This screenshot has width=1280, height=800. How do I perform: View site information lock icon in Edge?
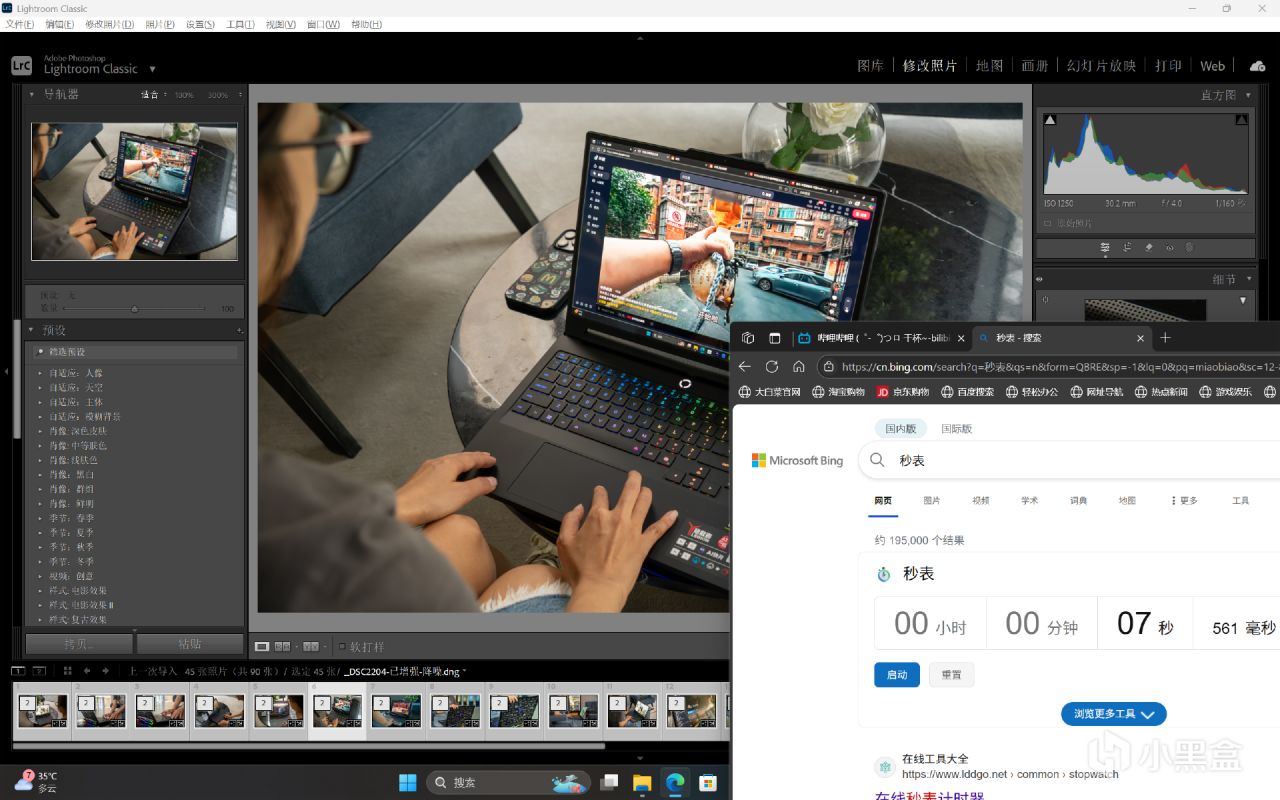click(x=827, y=367)
